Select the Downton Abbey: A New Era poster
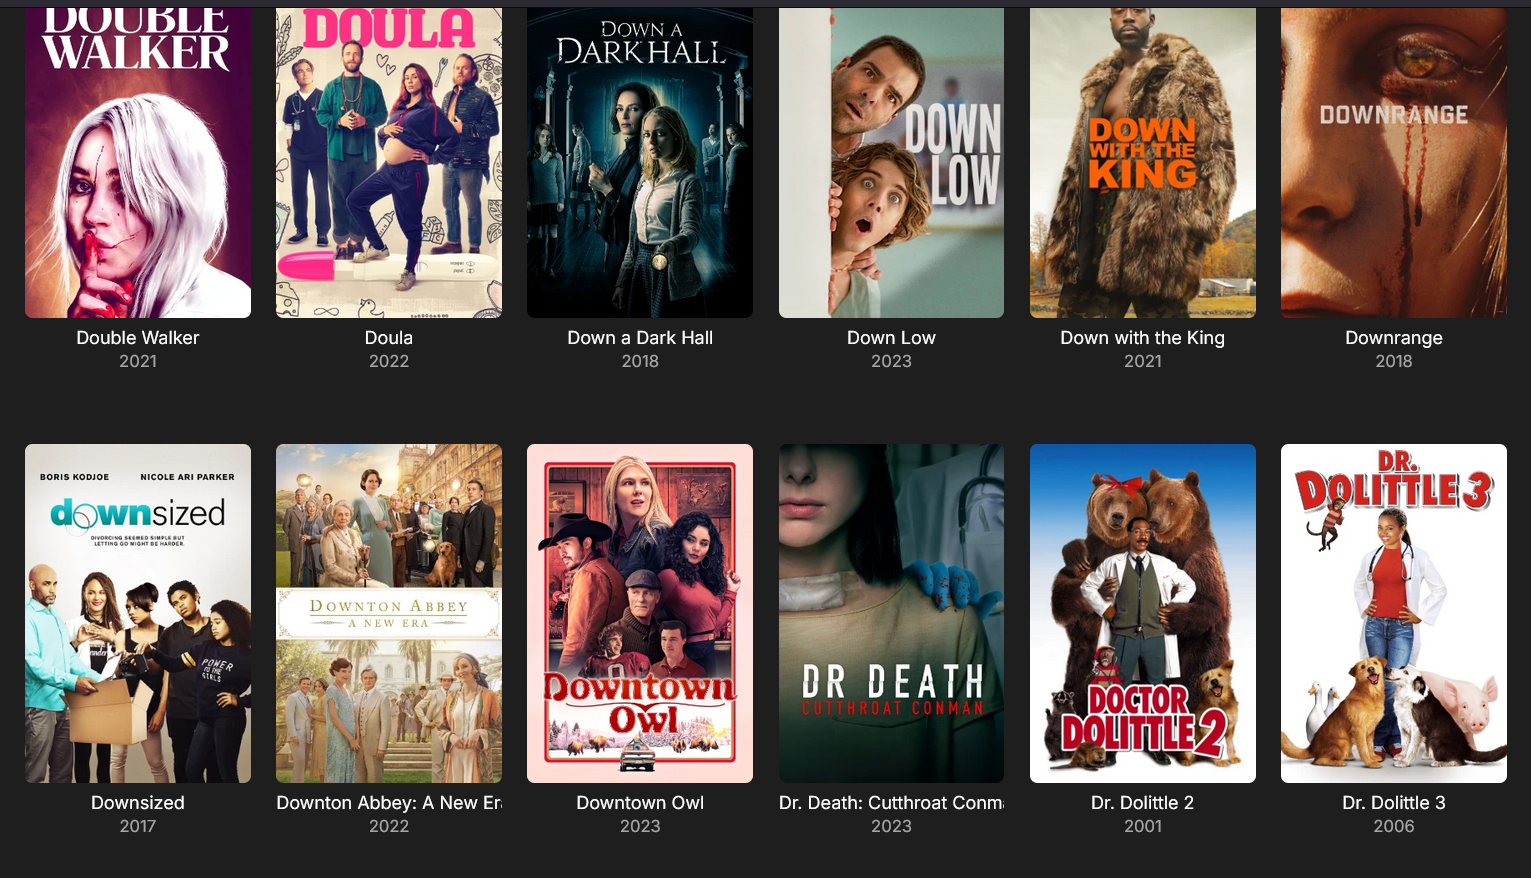This screenshot has width=1531, height=878. tap(389, 613)
